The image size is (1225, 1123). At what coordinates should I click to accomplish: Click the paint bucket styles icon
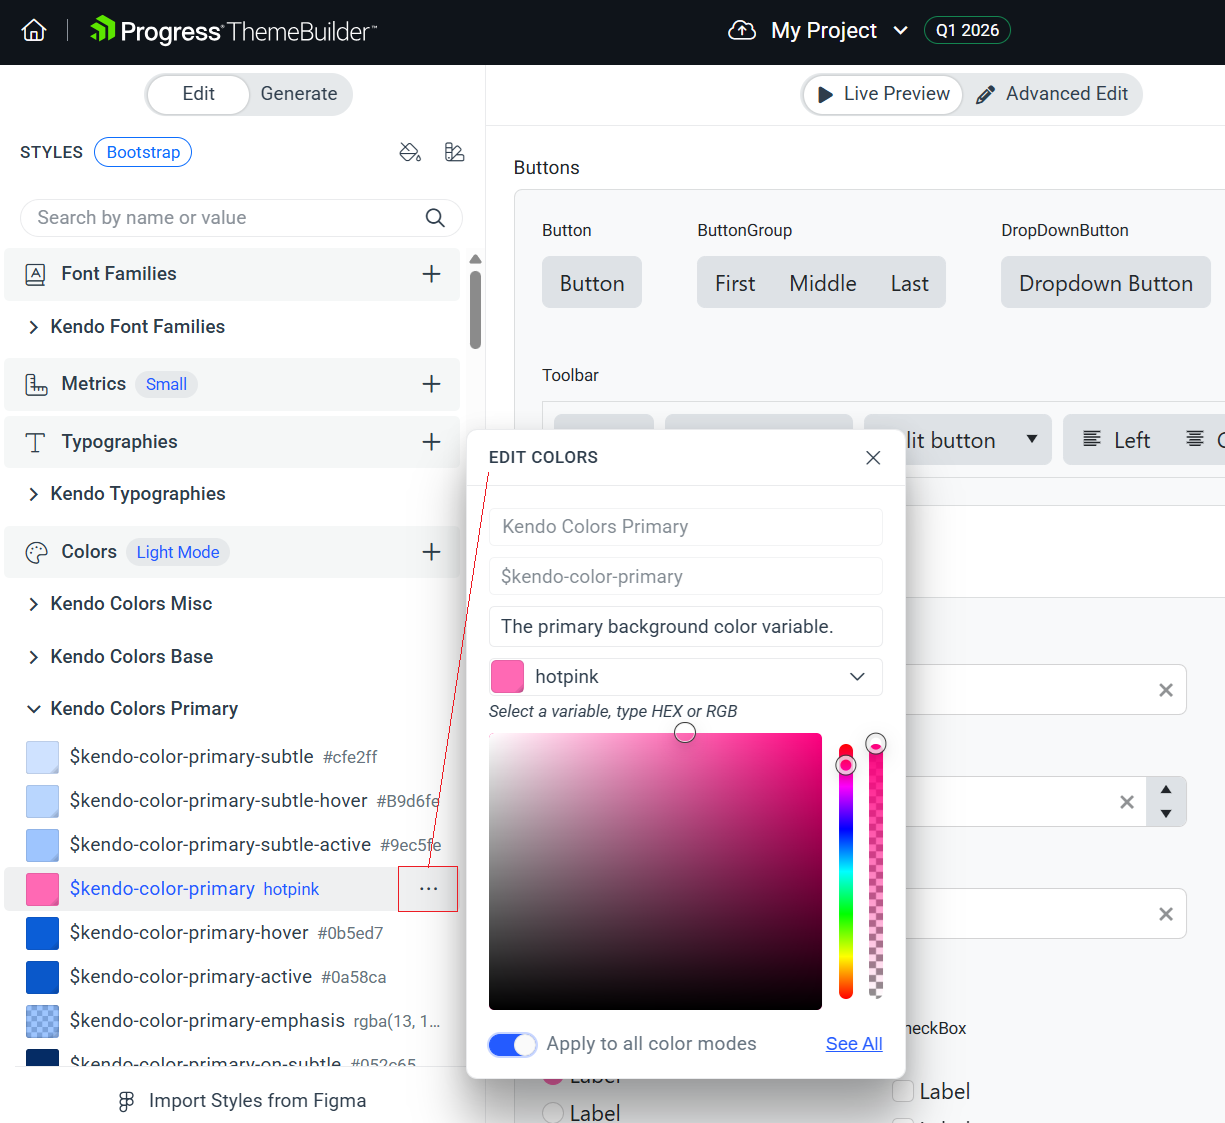coord(410,152)
